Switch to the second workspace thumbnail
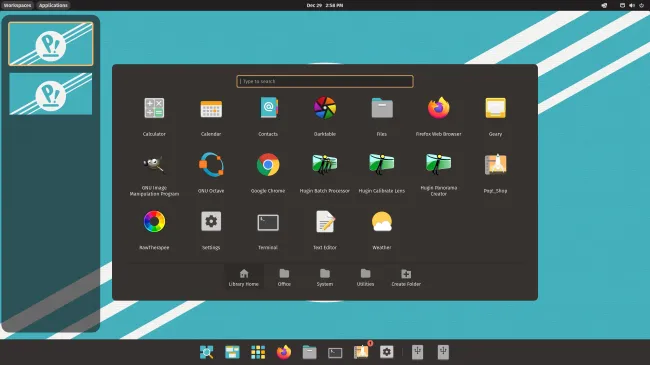Image resolution: width=650 pixels, height=365 pixels. click(x=51, y=94)
